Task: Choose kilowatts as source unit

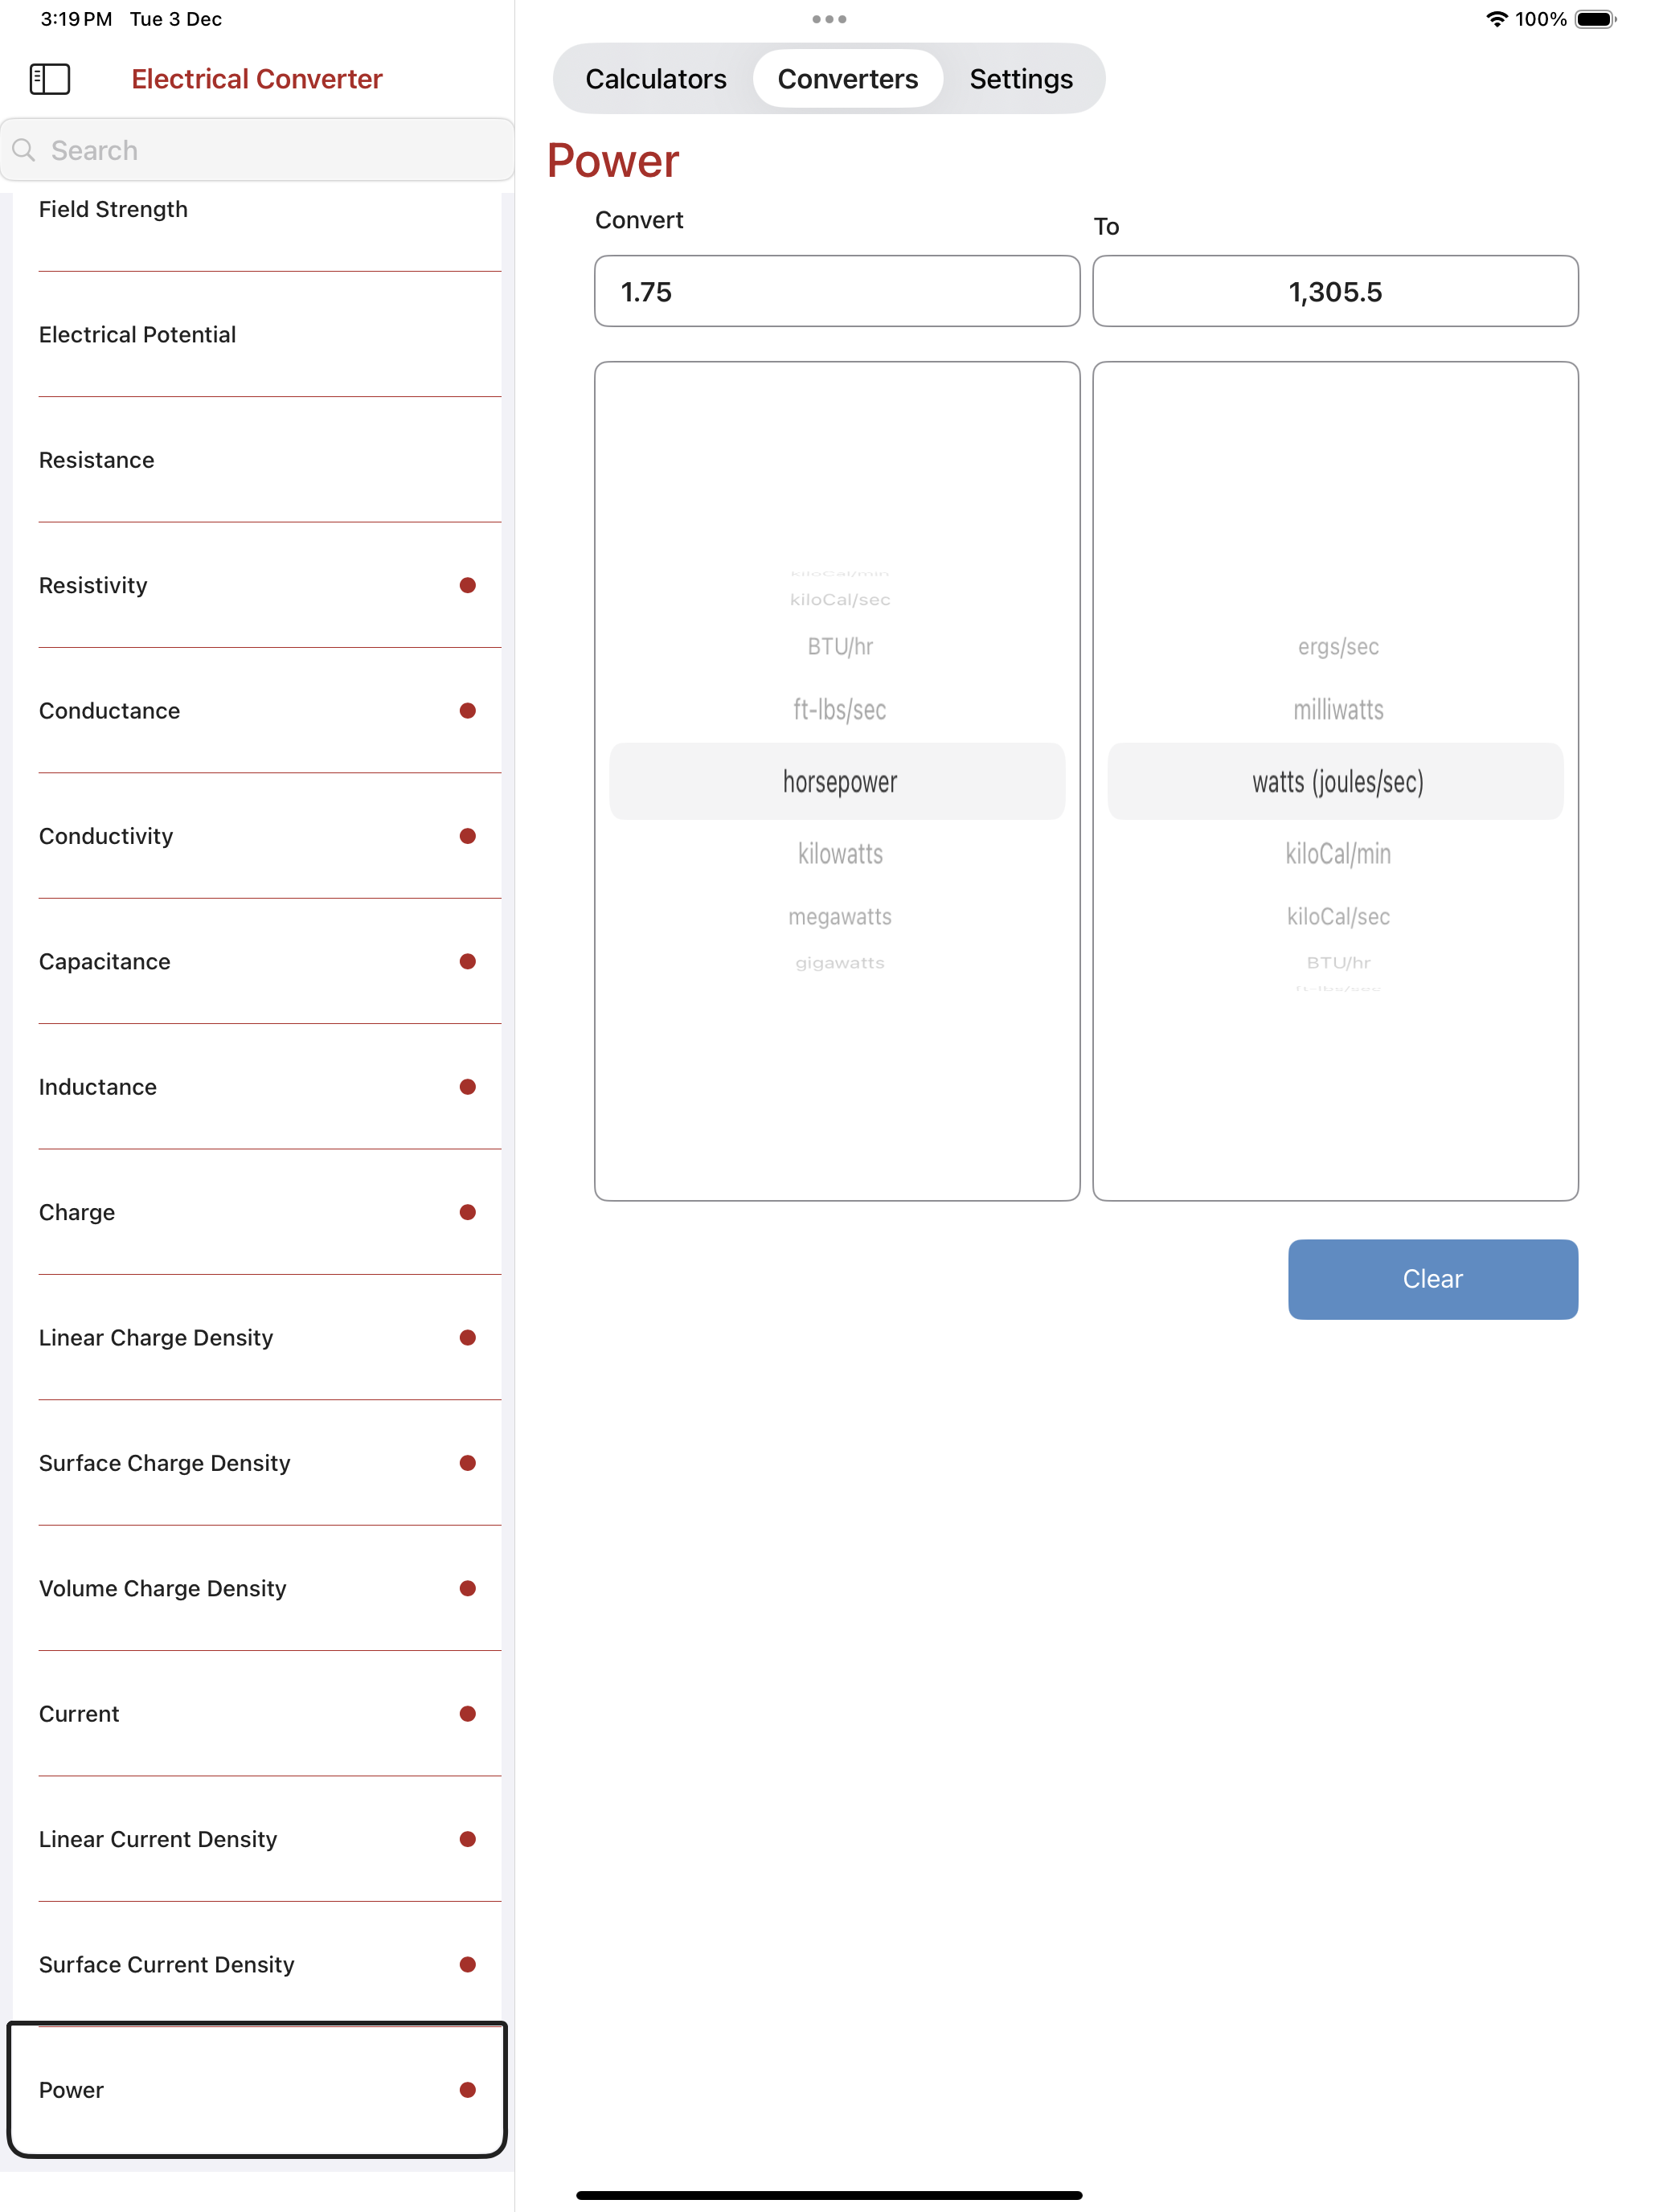Action: pos(840,854)
